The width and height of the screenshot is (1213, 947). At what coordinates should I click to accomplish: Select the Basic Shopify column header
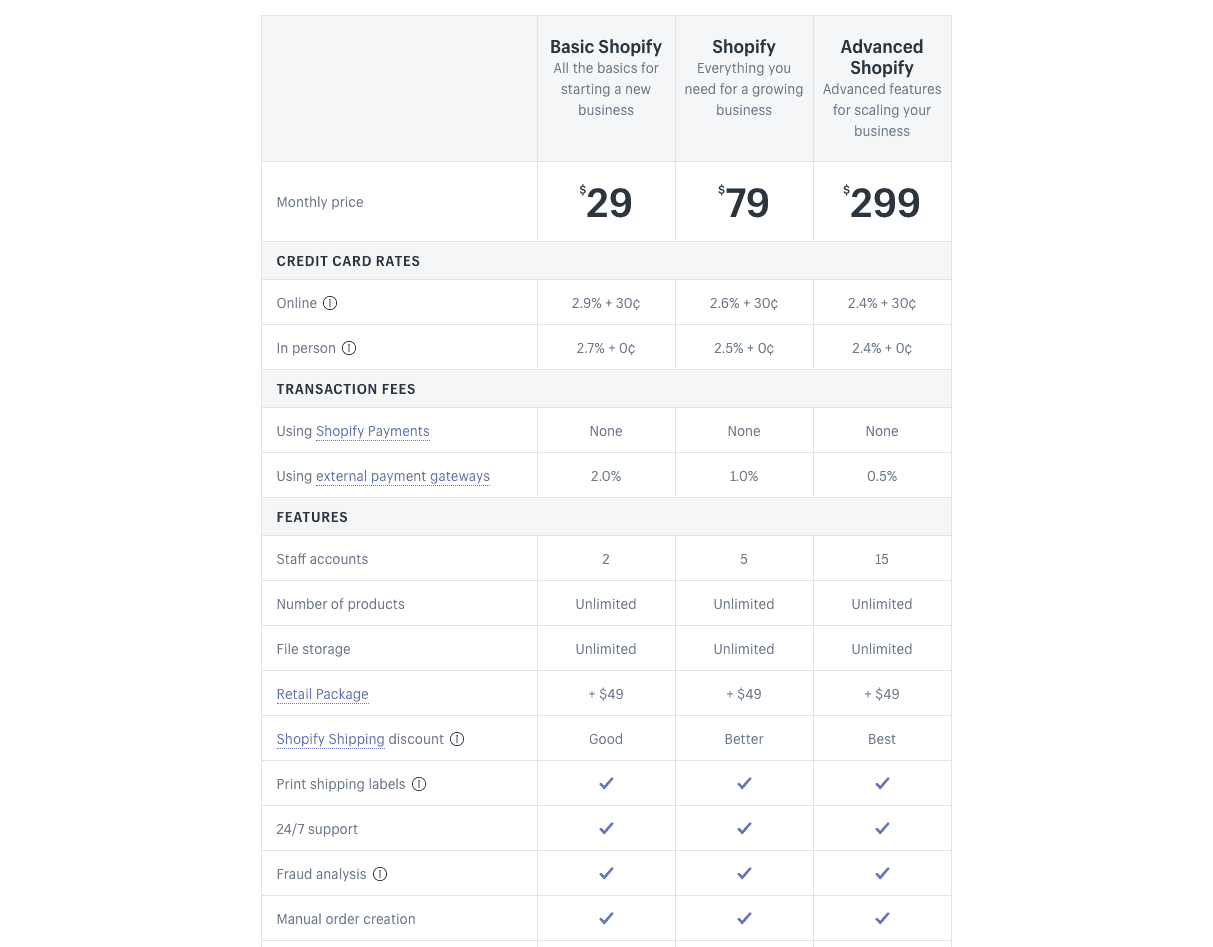pyautogui.click(x=606, y=47)
